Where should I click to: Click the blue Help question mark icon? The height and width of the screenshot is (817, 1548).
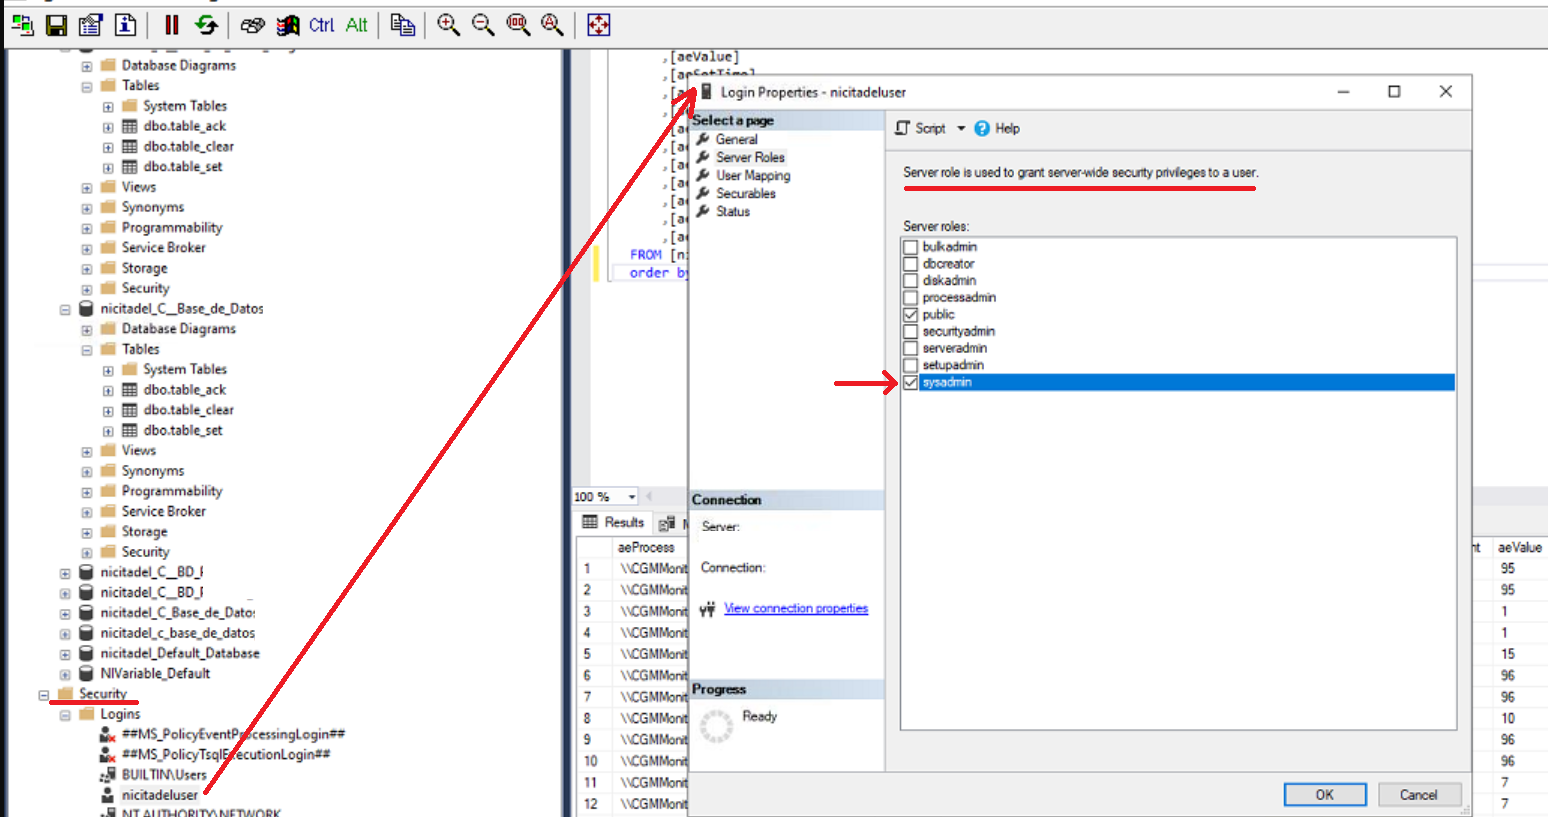pos(982,129)
